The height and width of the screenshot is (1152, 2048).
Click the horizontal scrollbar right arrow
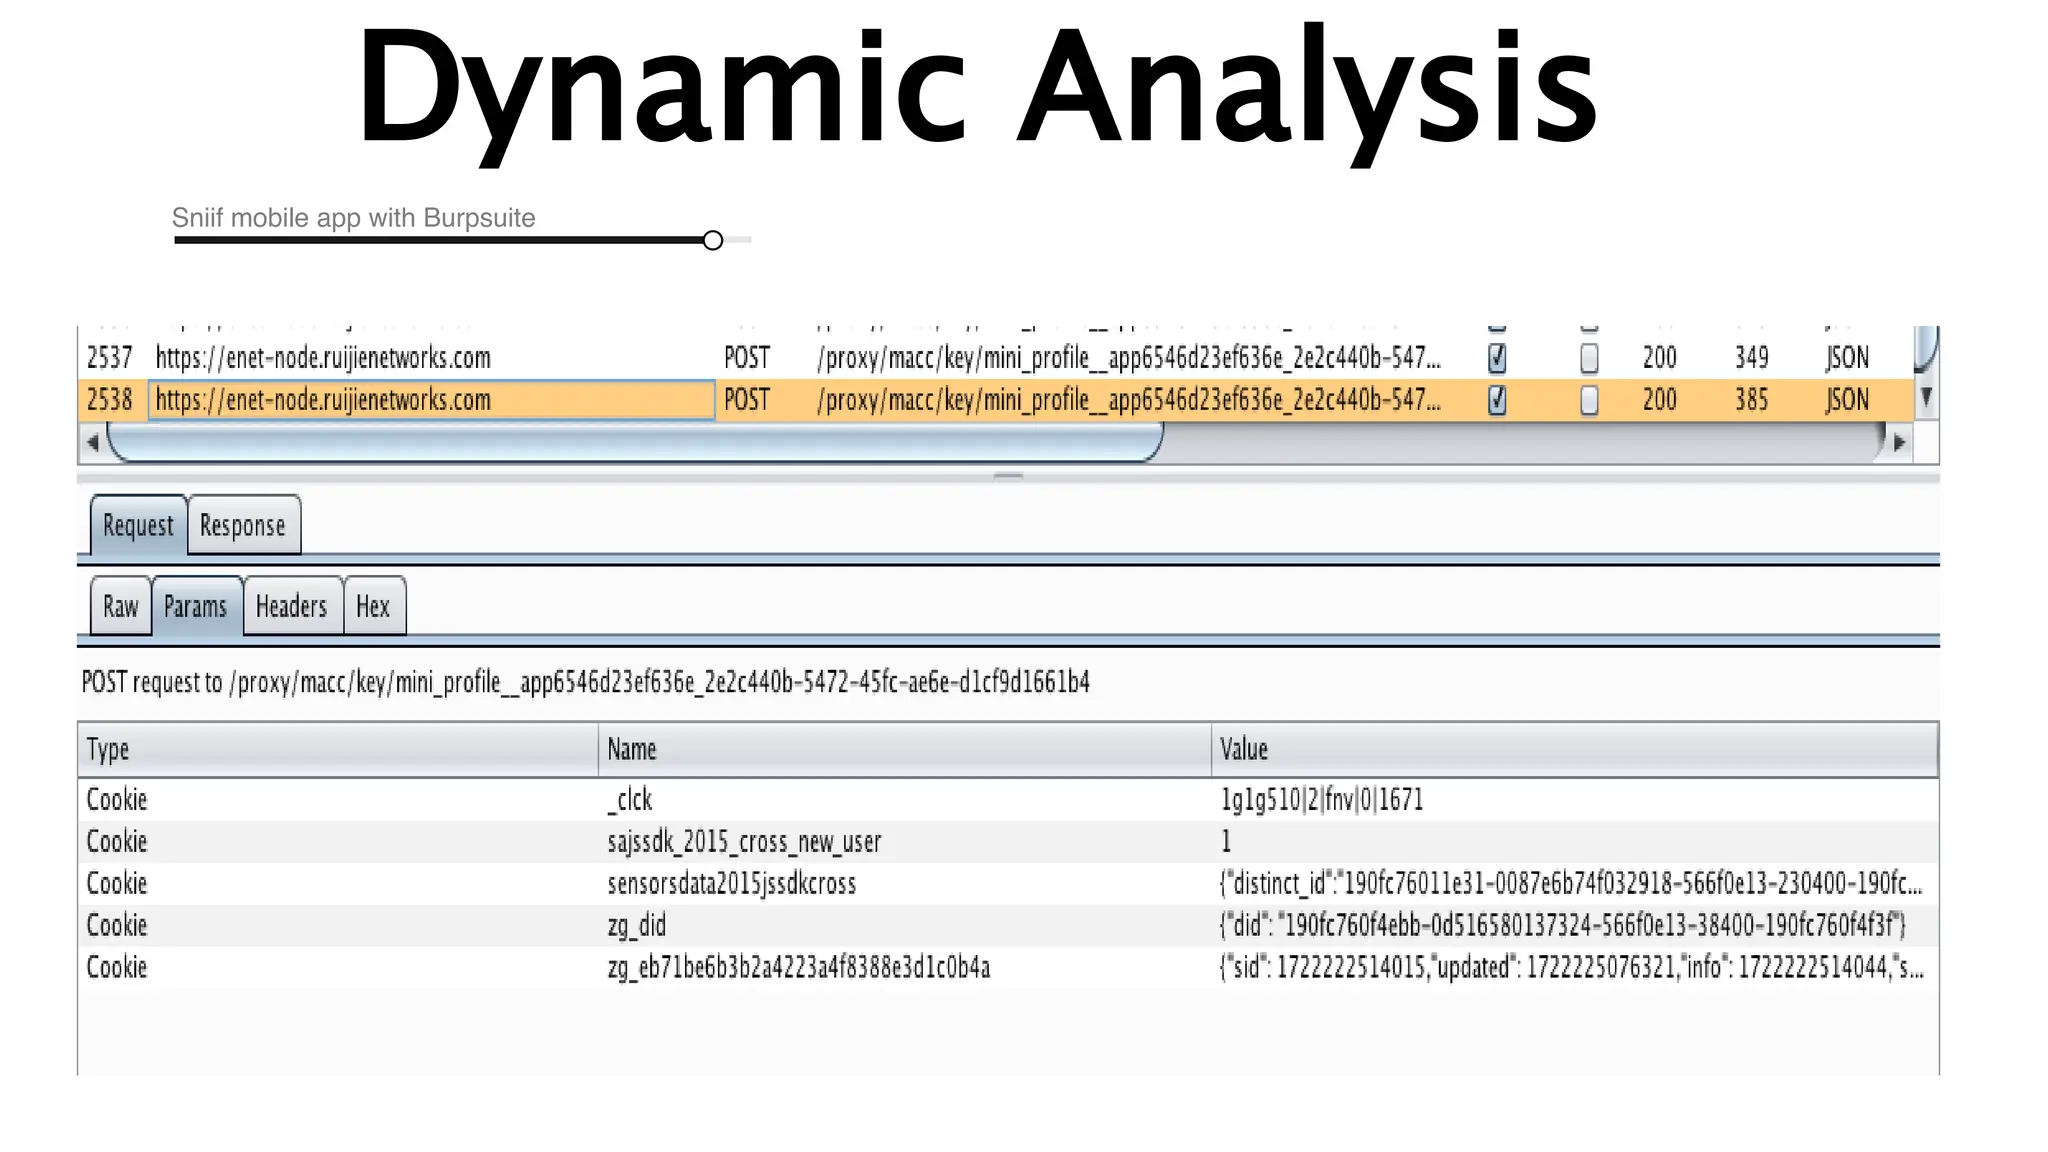pos(1899,442)
